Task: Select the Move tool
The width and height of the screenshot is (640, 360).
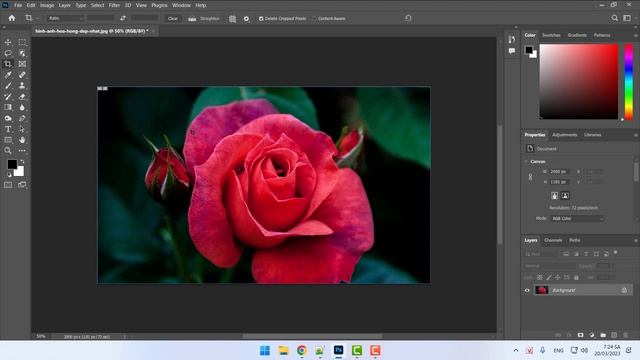Action: coord(8,42)
